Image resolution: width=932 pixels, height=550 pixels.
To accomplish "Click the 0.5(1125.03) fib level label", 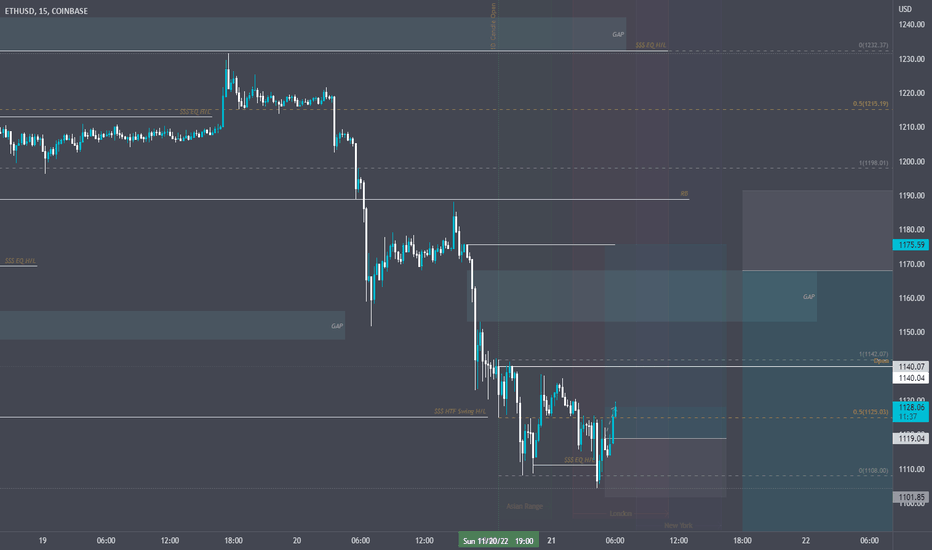I will tap(870, 412).
